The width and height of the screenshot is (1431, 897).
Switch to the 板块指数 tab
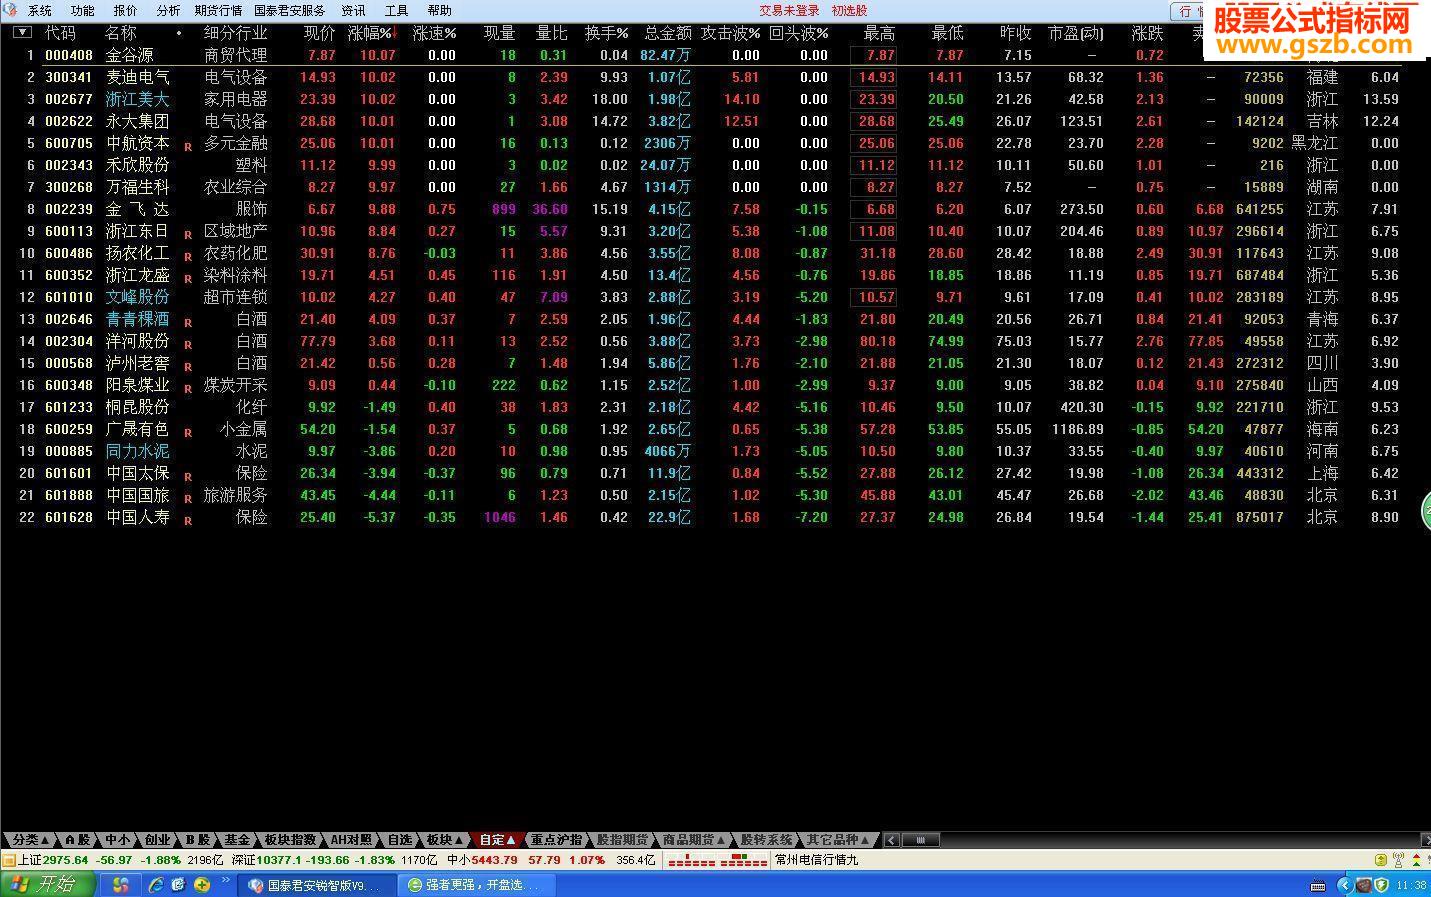291,840
